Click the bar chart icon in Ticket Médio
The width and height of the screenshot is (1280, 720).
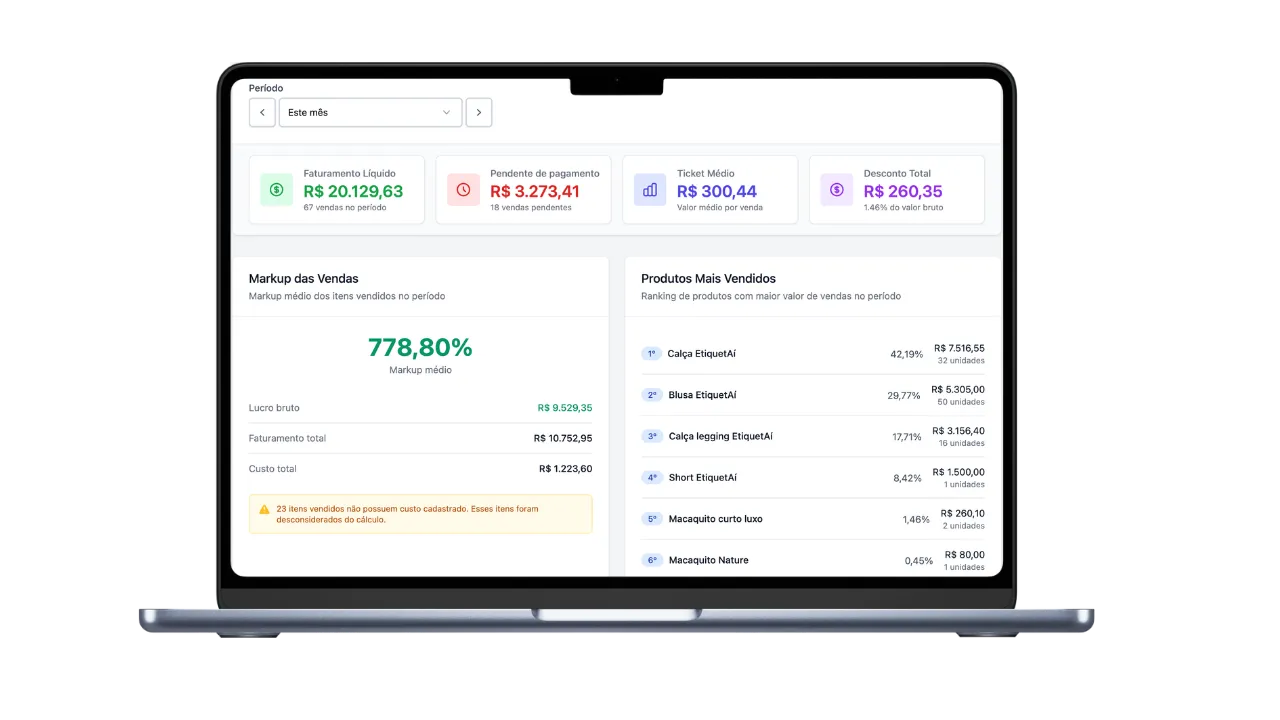[x=650, y=190]
